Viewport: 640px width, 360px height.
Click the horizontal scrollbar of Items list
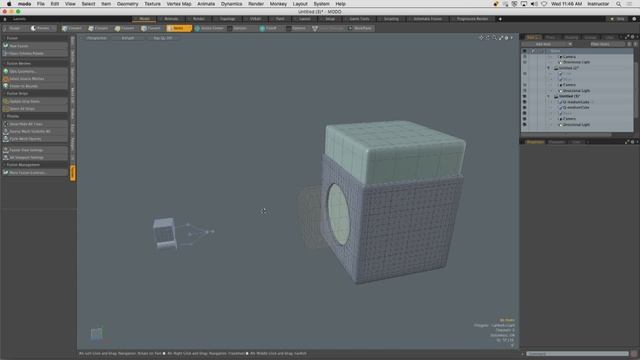pos(566,134)
